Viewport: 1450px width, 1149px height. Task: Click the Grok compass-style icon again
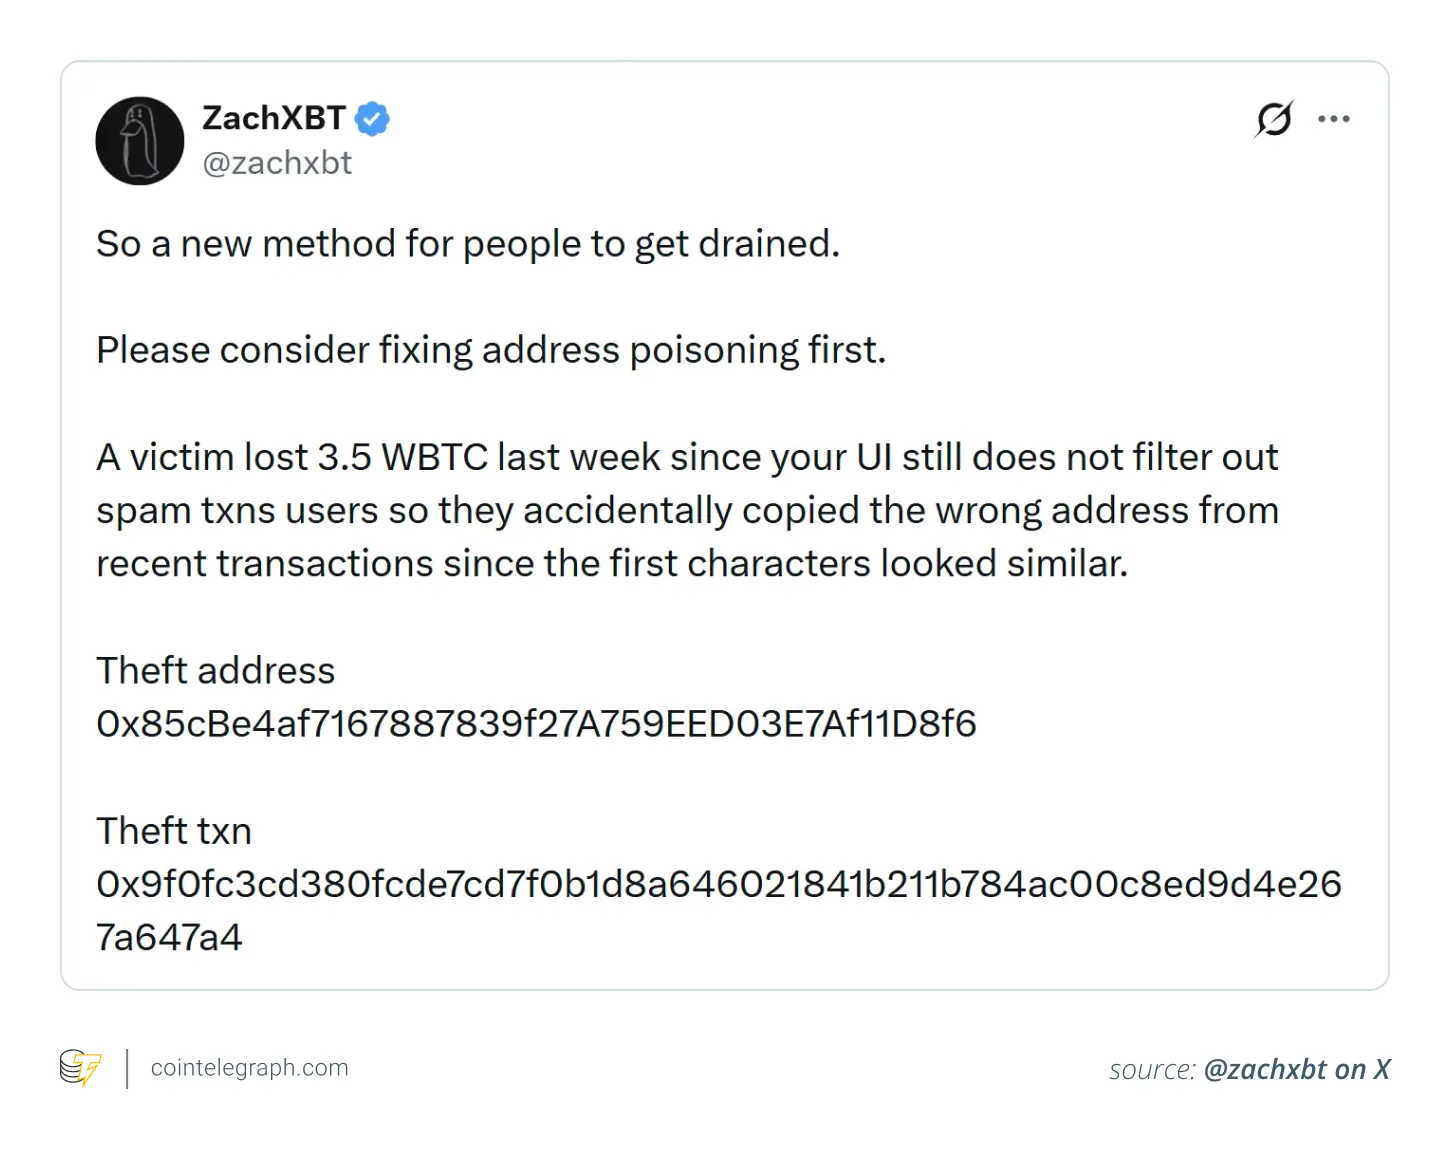click(1273, 119)
